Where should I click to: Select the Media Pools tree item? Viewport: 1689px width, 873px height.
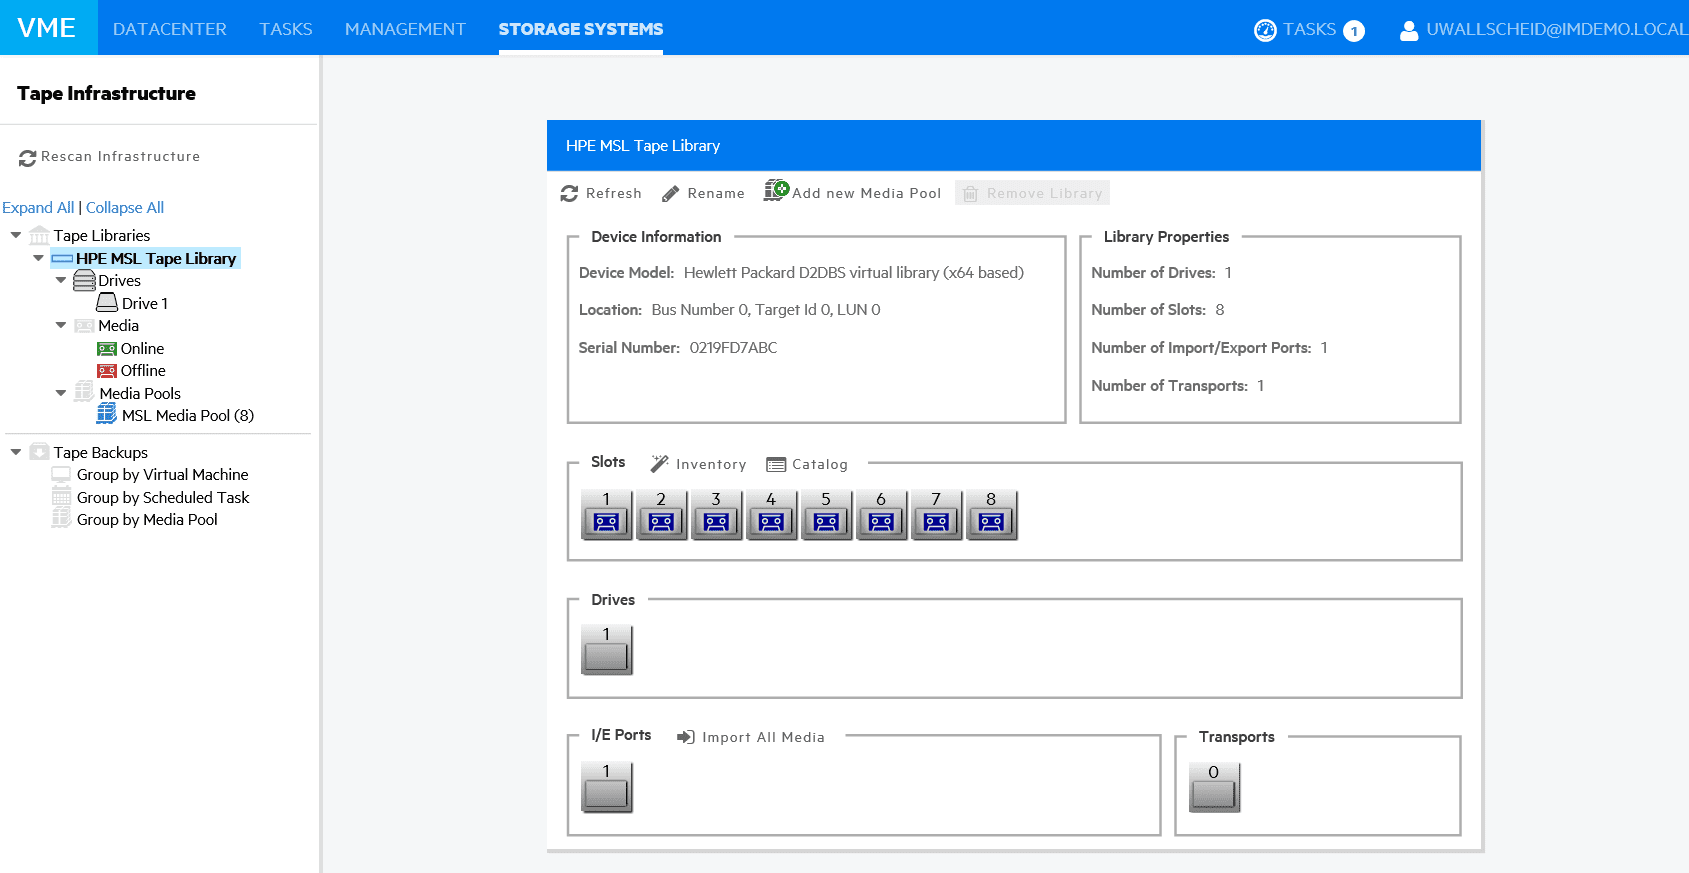click(x=140, y=394)
